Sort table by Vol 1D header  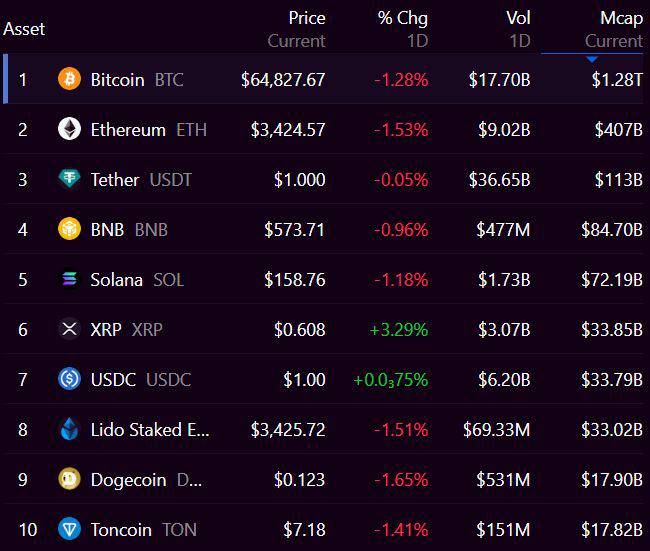tap(518, 29)
